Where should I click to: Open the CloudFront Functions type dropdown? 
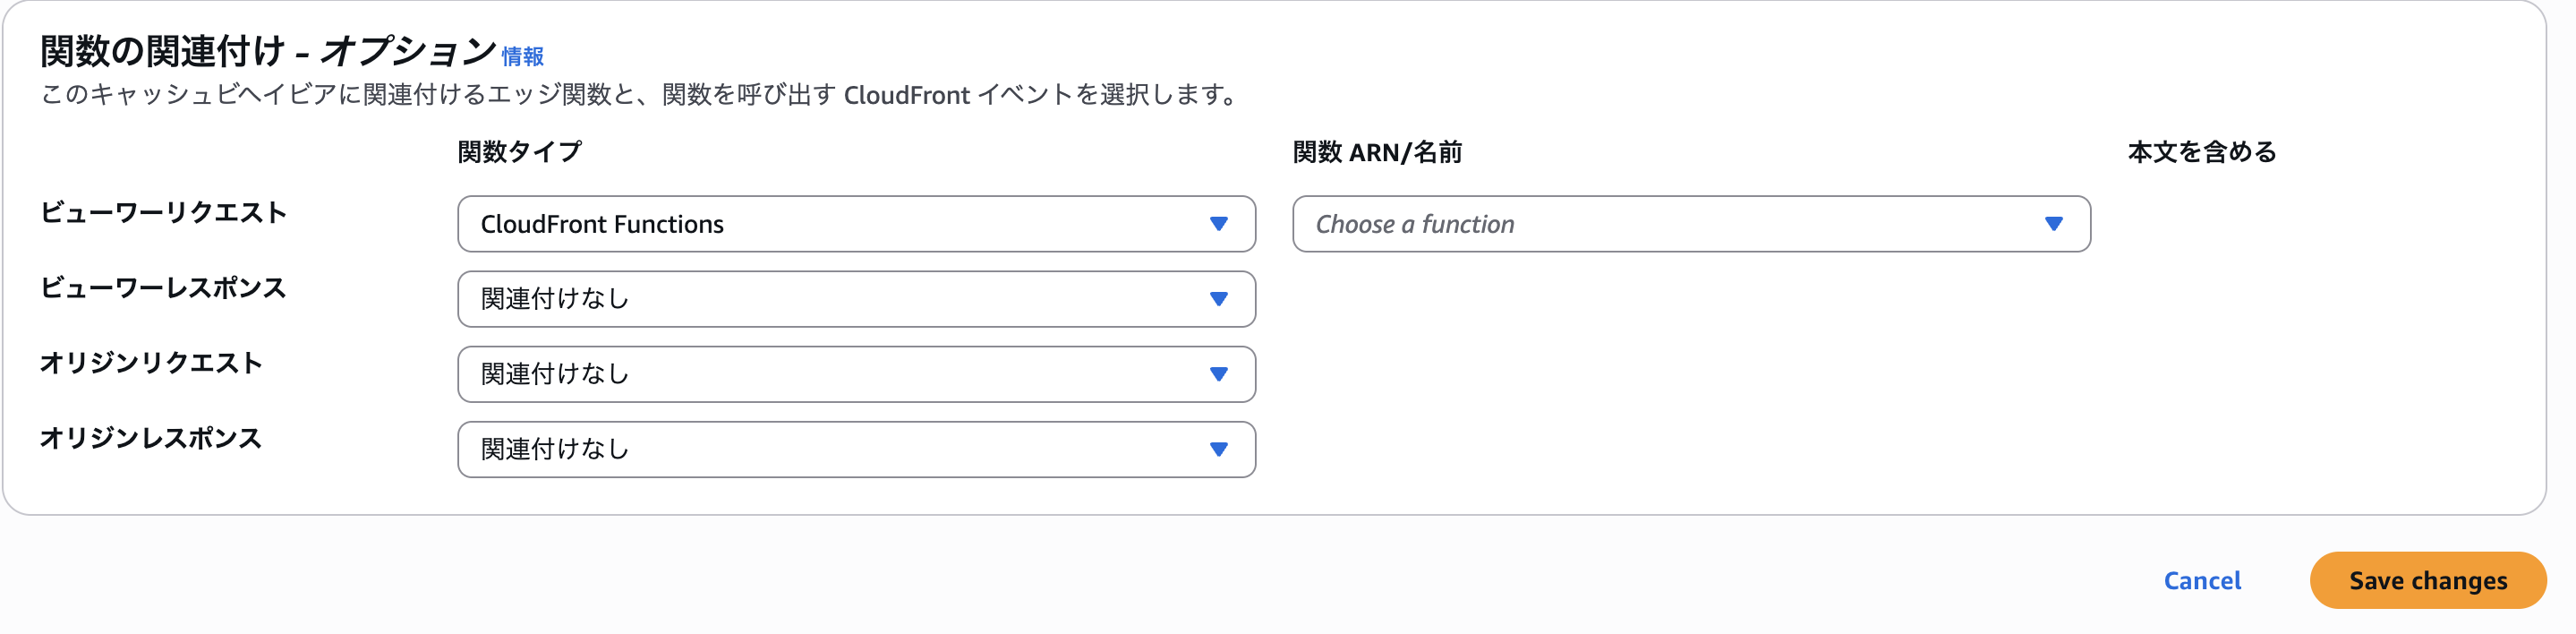856,224
